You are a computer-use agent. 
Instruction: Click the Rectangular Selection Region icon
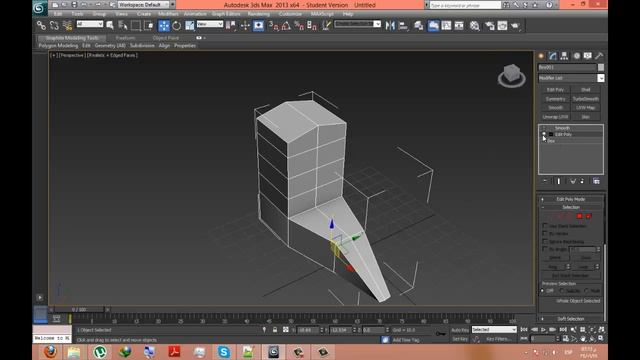136,25
